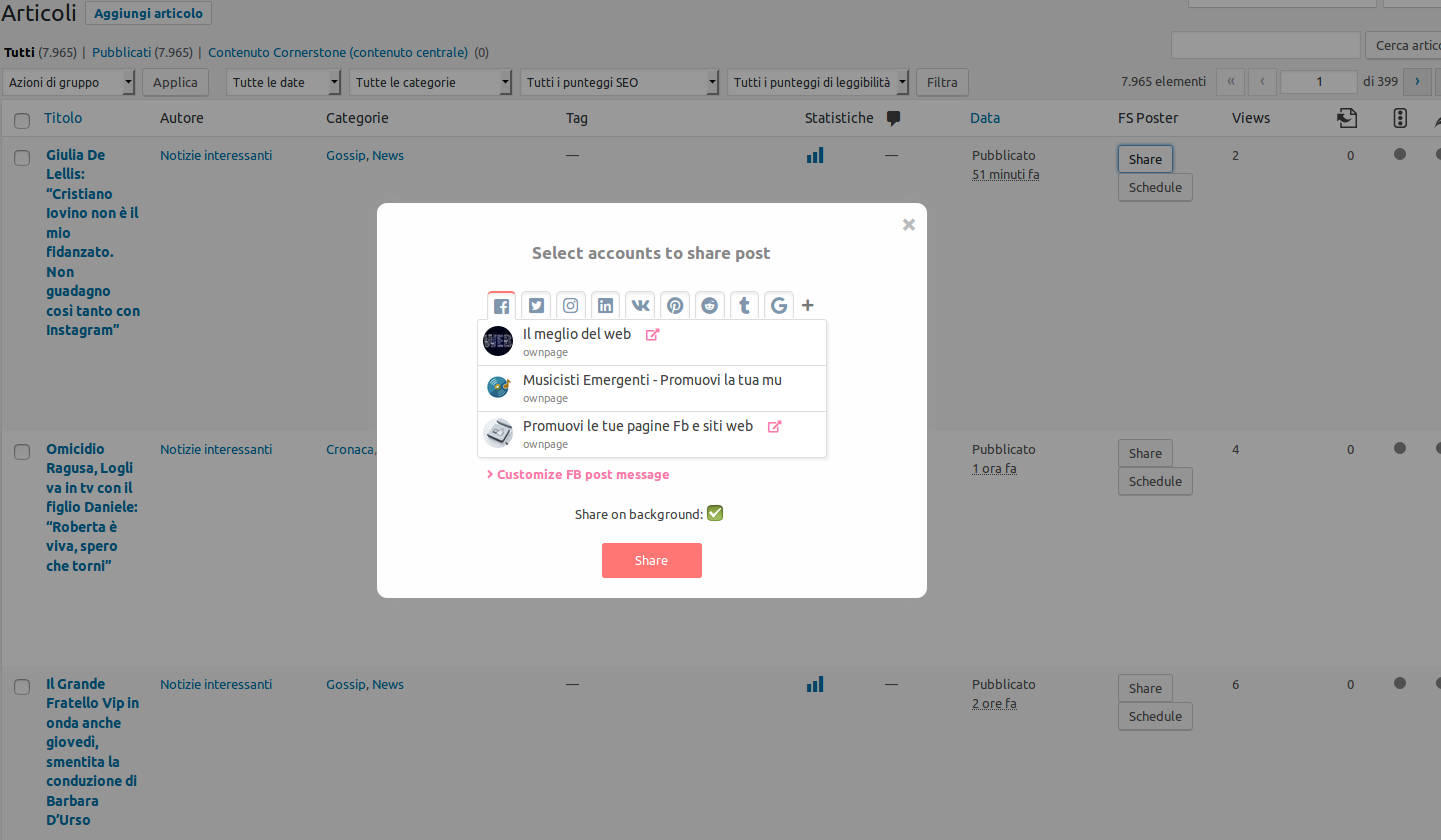Open Tutte le date dropdown
The image size is (1441, 840).
(284, 82)
